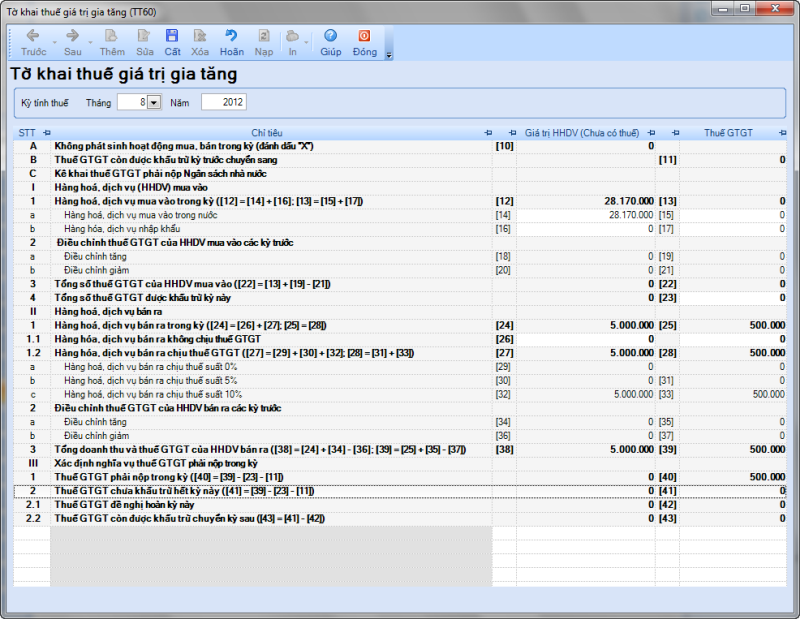800x619 pixels.
Task: Click the Năm year input field
Action: (x=222, y=102)
